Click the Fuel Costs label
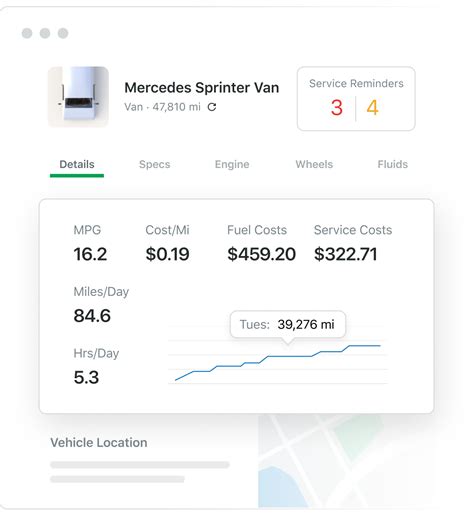Viewport: 474px width, 513px height. pos(257,230)
